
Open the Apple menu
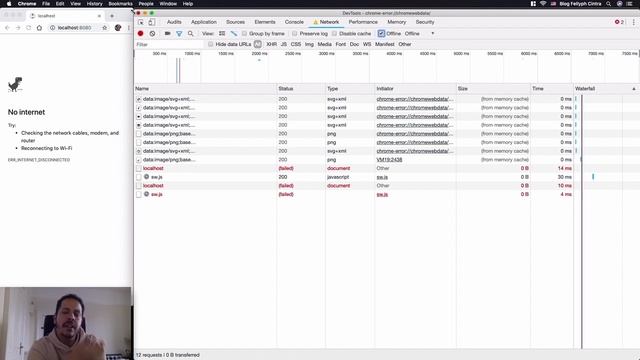click(x=9, y=4)
